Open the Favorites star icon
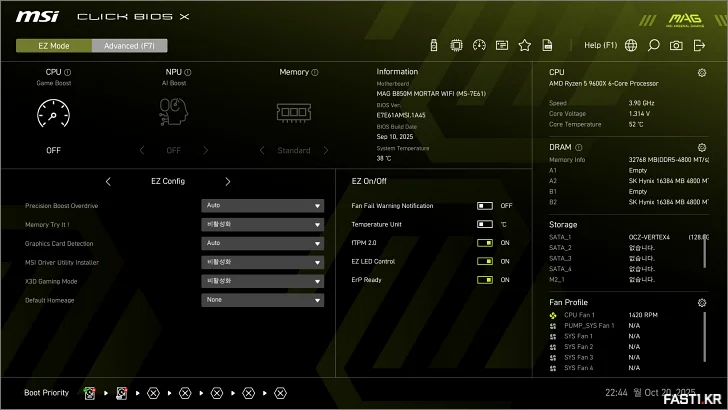The image size is (728, 410). pos(525,45)
